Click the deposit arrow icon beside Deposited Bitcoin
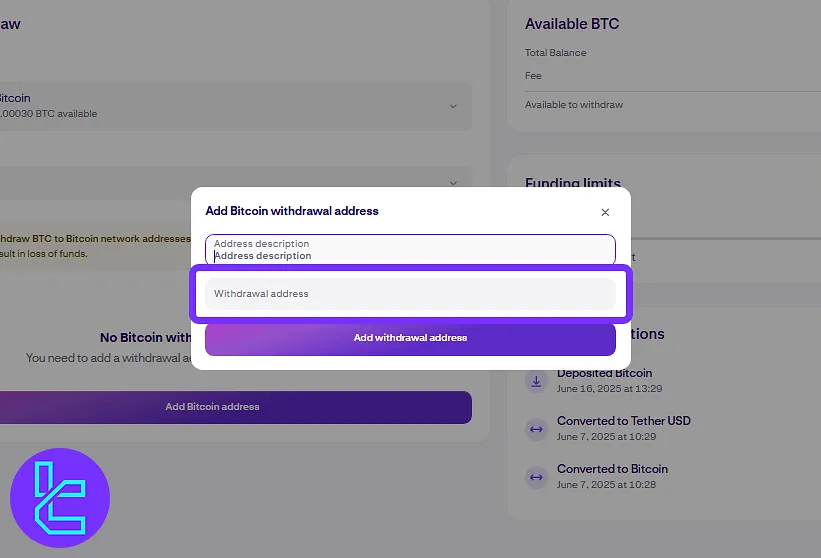 (536, 381)
